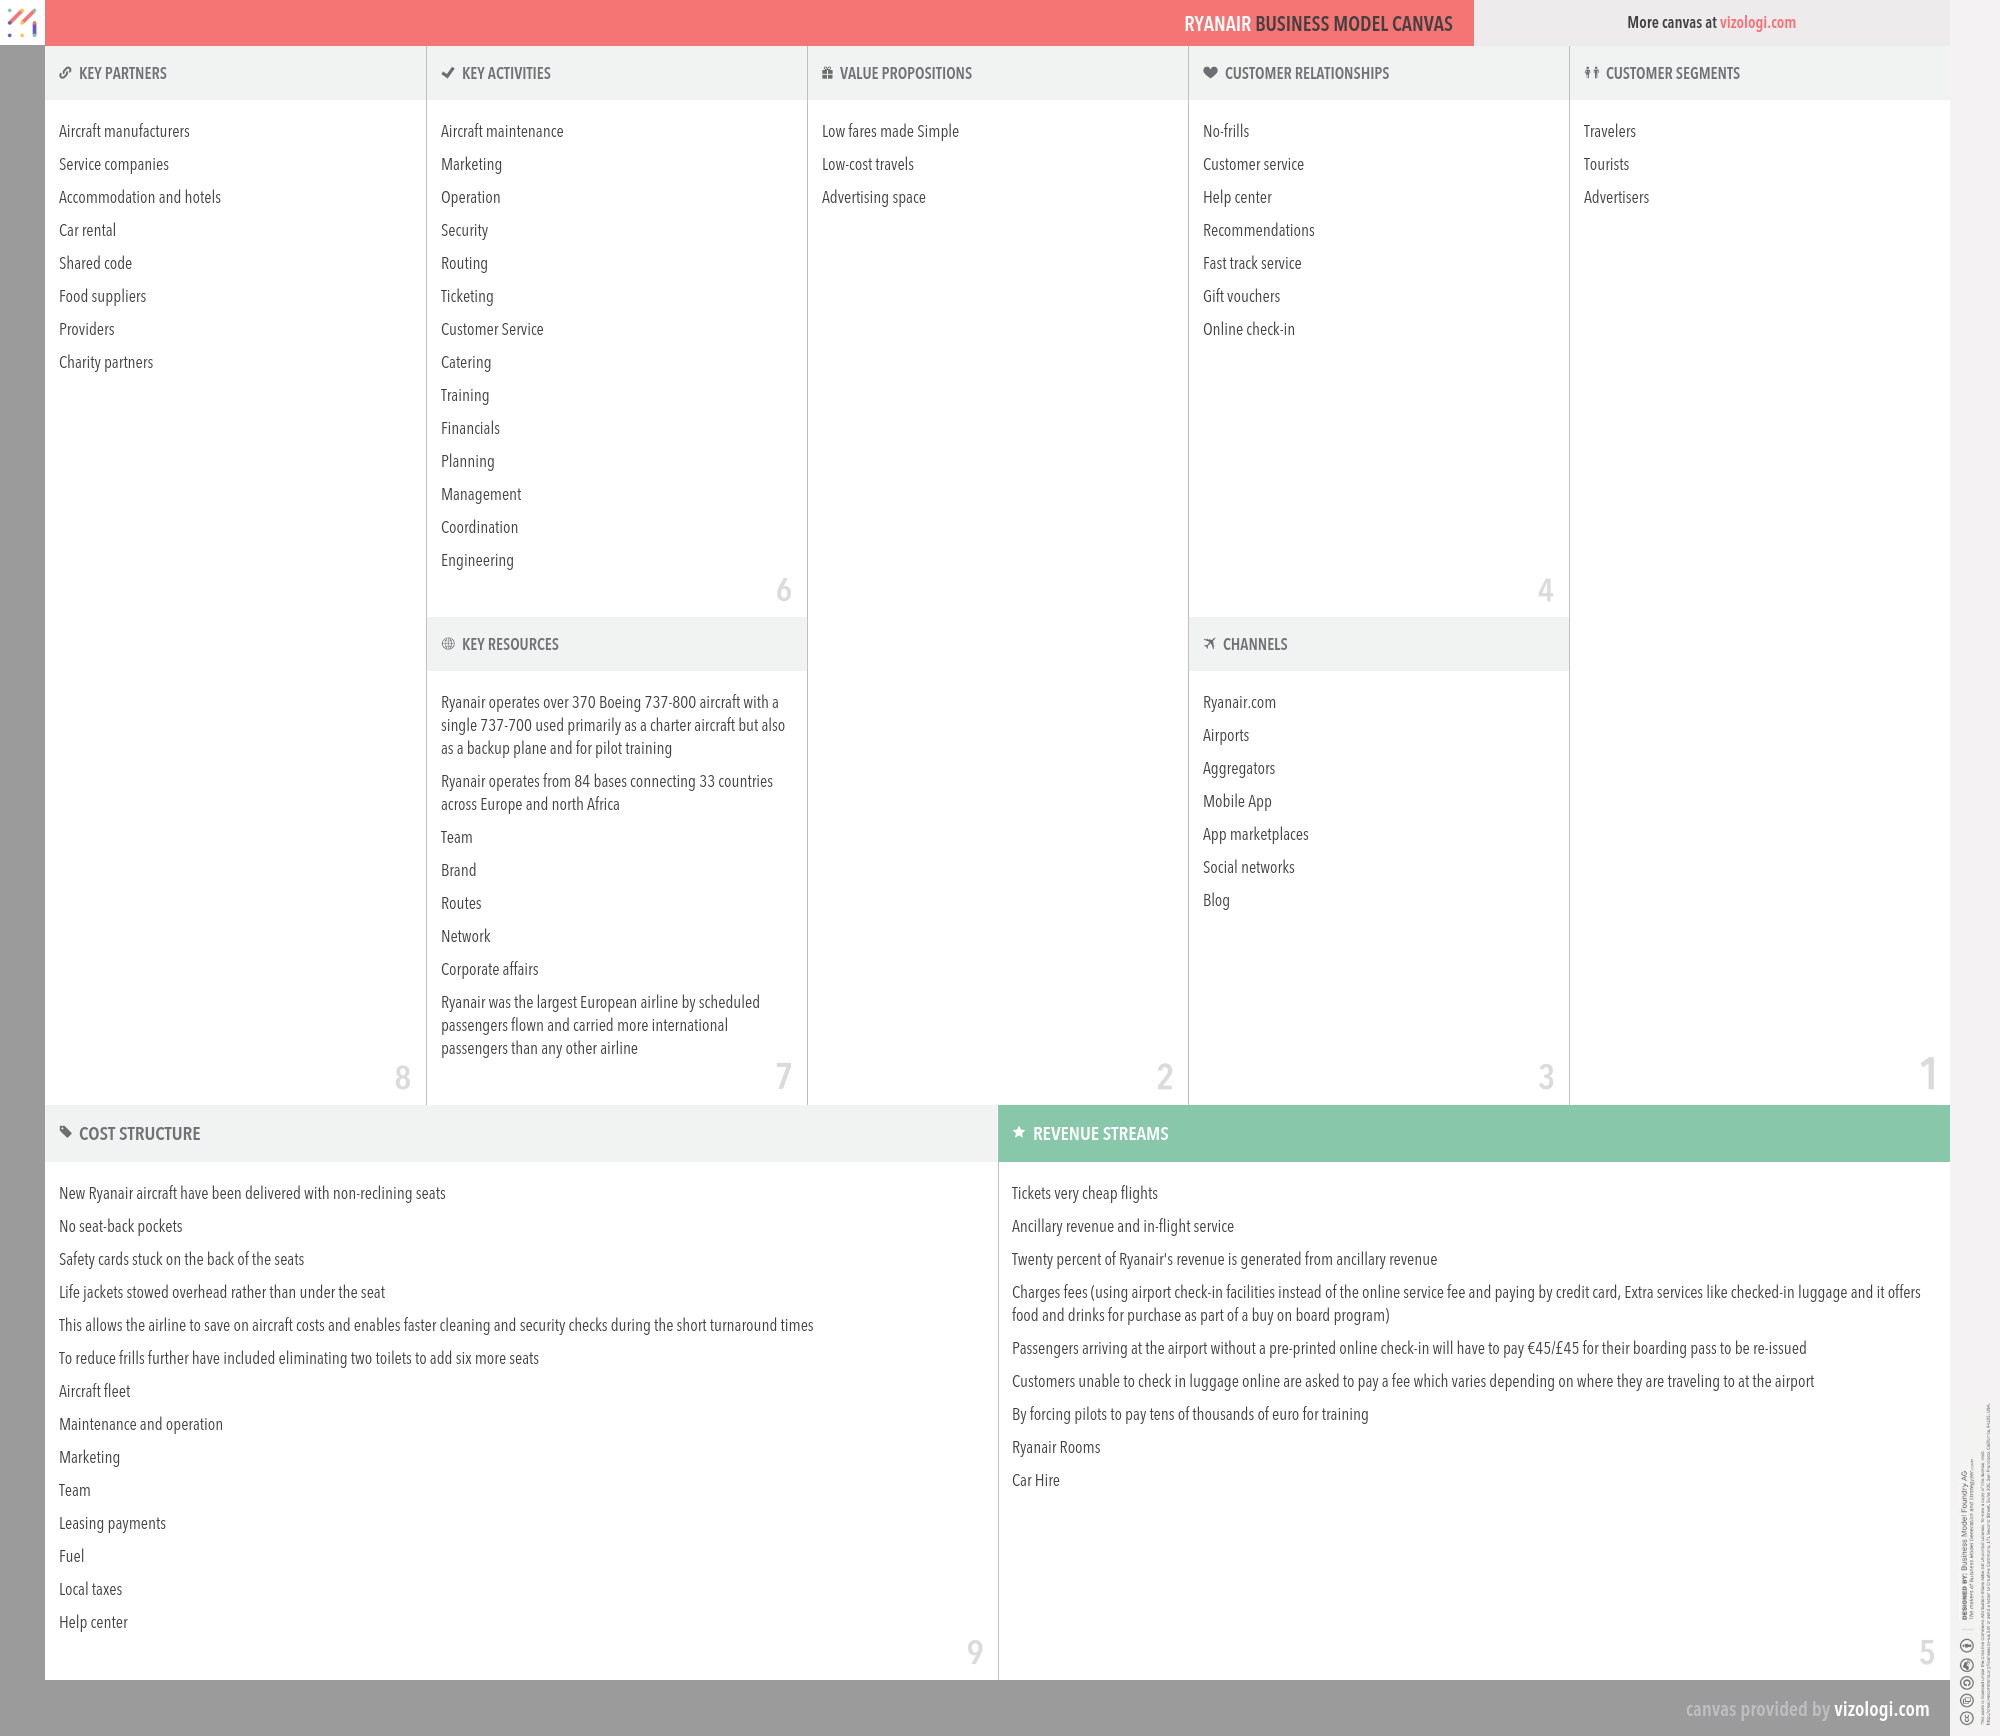The width and height of the screenshot is (2000, 1736).
Task: Click 'Car Hire' revenue item
Action: tap(1035, 1480)
